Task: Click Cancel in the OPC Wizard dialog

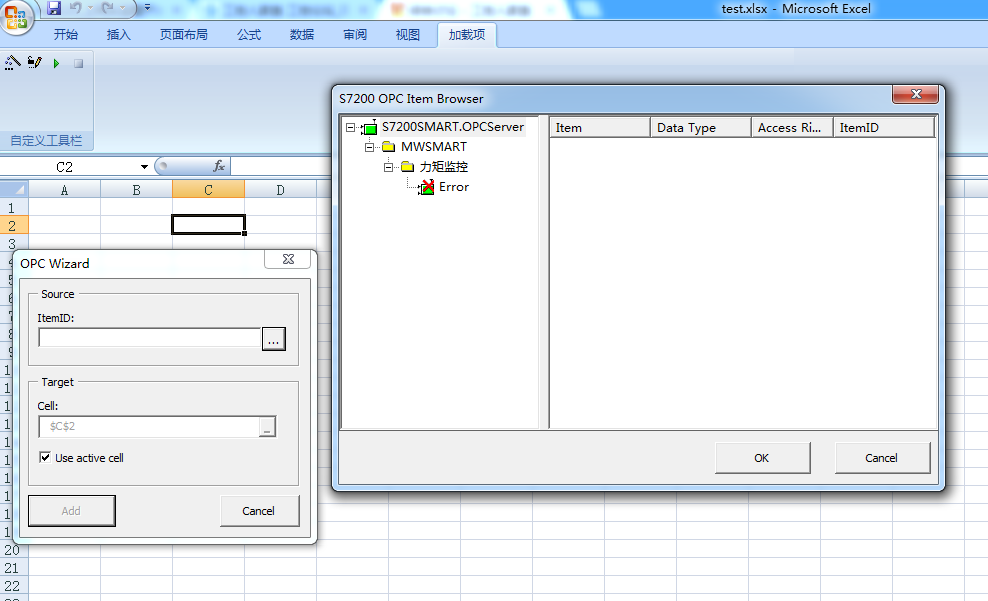Action: tap(259, 511)
